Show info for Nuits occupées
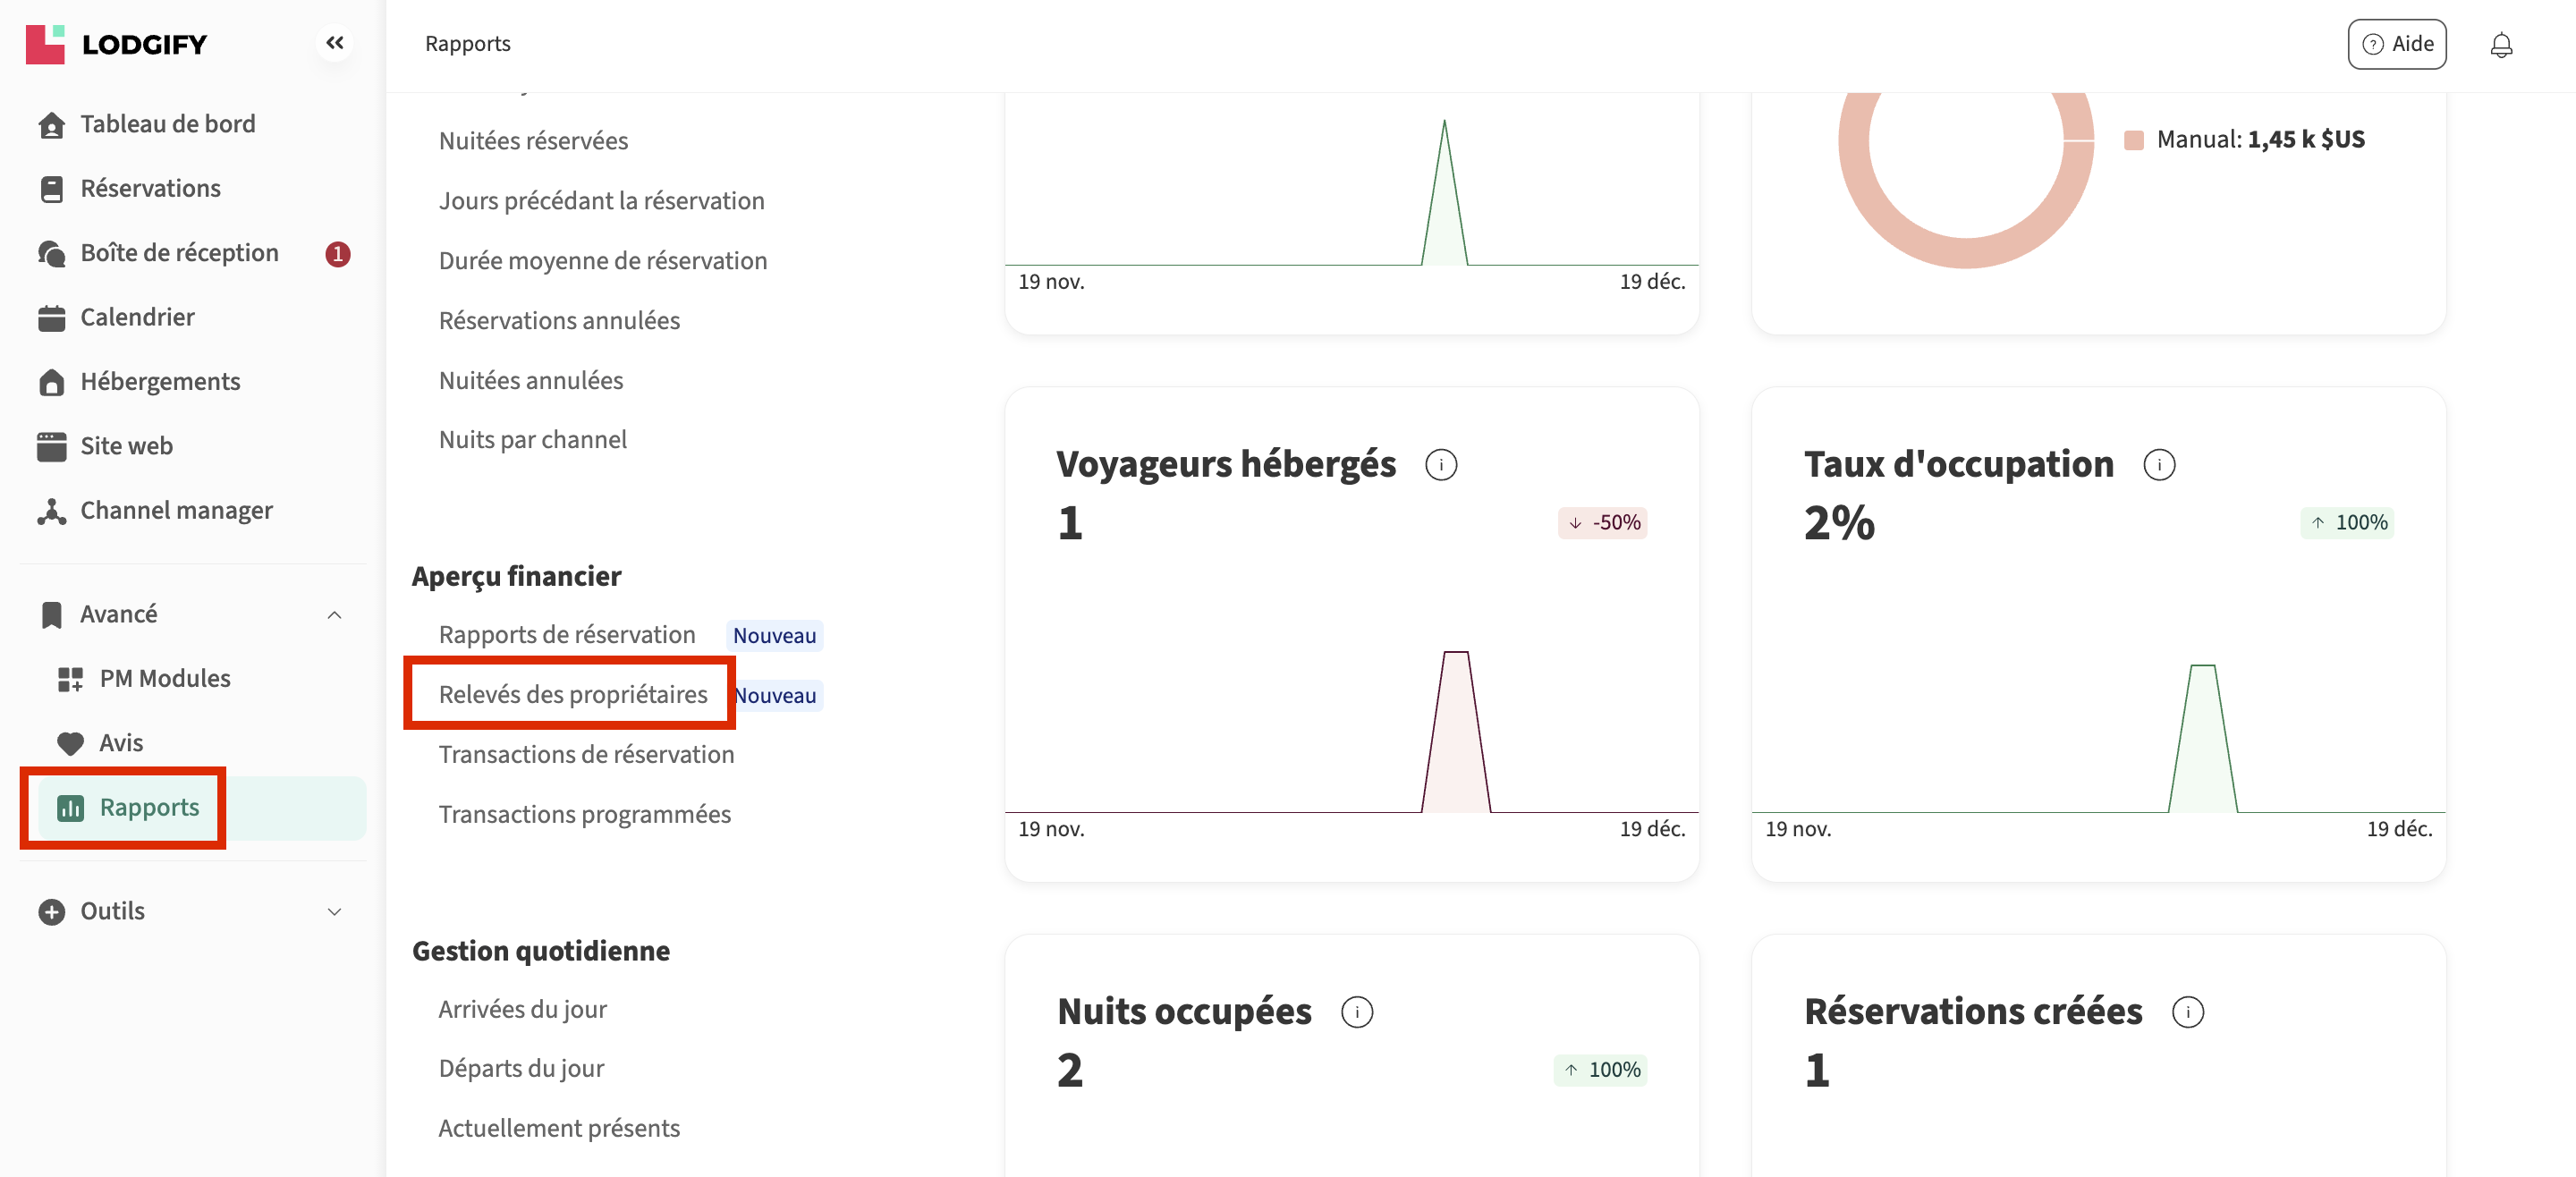2576x1177 pixels. (1356, 1012)
